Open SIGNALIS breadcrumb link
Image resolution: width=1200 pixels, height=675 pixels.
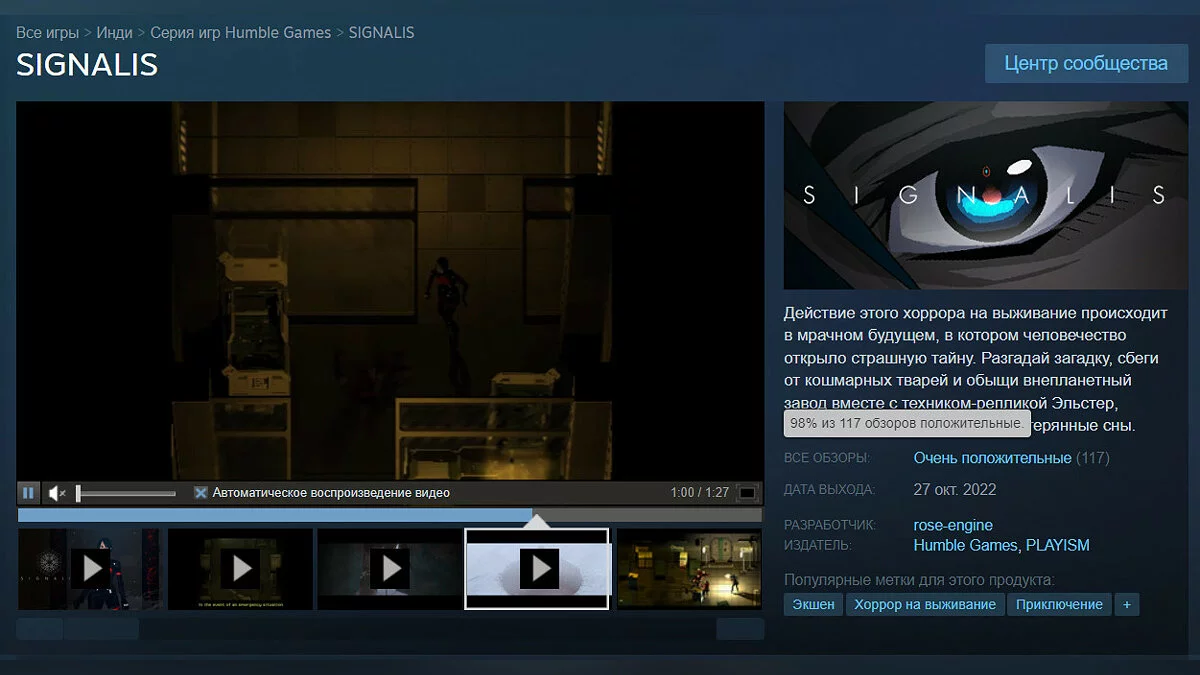pos(381,32)
